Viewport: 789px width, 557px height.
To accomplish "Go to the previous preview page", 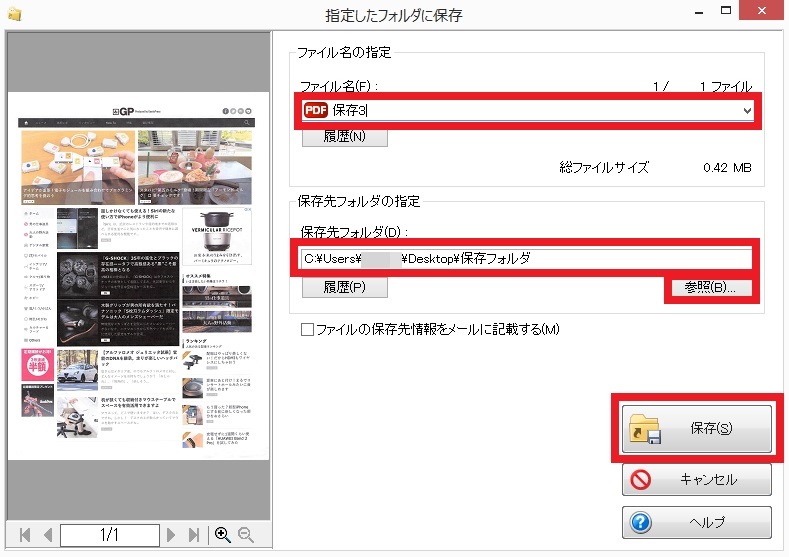I will pos(46,535).
